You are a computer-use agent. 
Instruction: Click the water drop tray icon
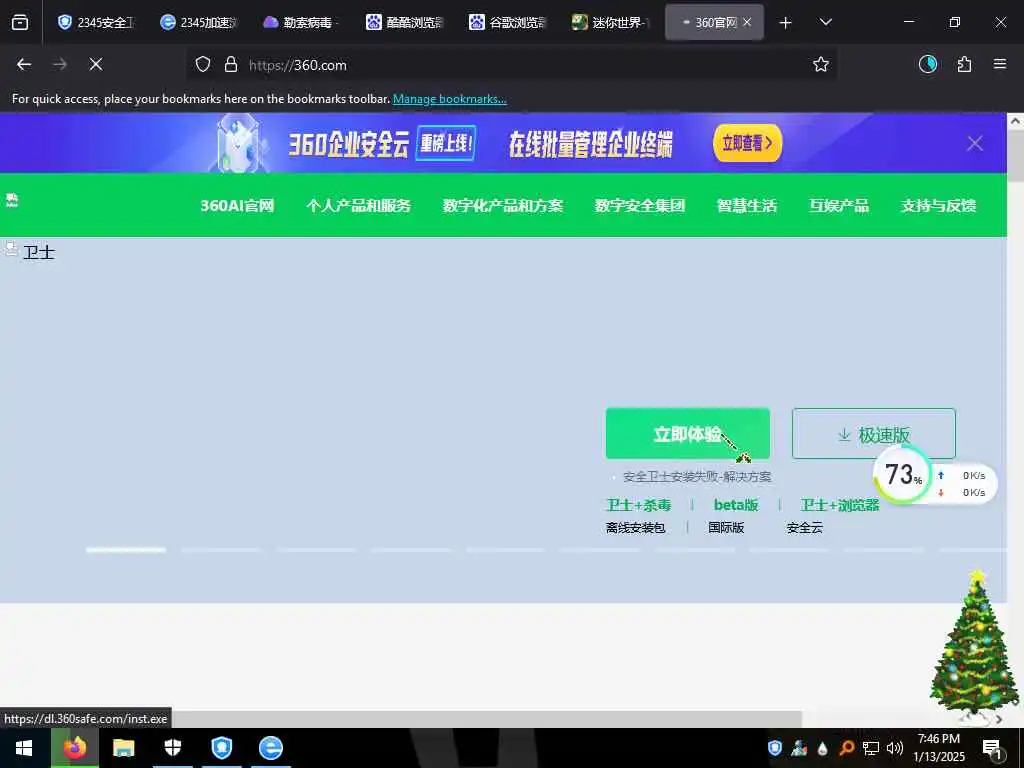click(x=822, y=748)
